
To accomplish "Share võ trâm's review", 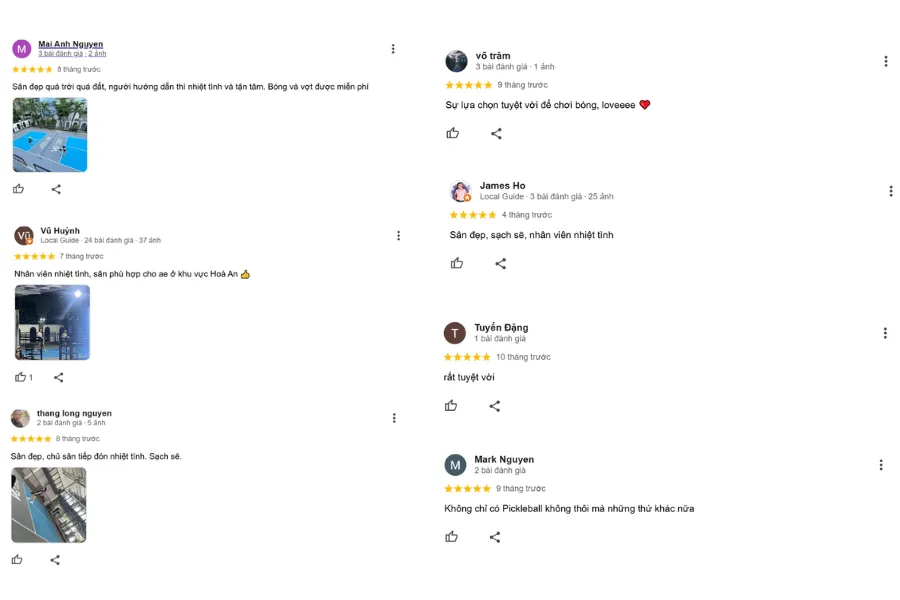I will pyautogui.click(x=496, y=133).
